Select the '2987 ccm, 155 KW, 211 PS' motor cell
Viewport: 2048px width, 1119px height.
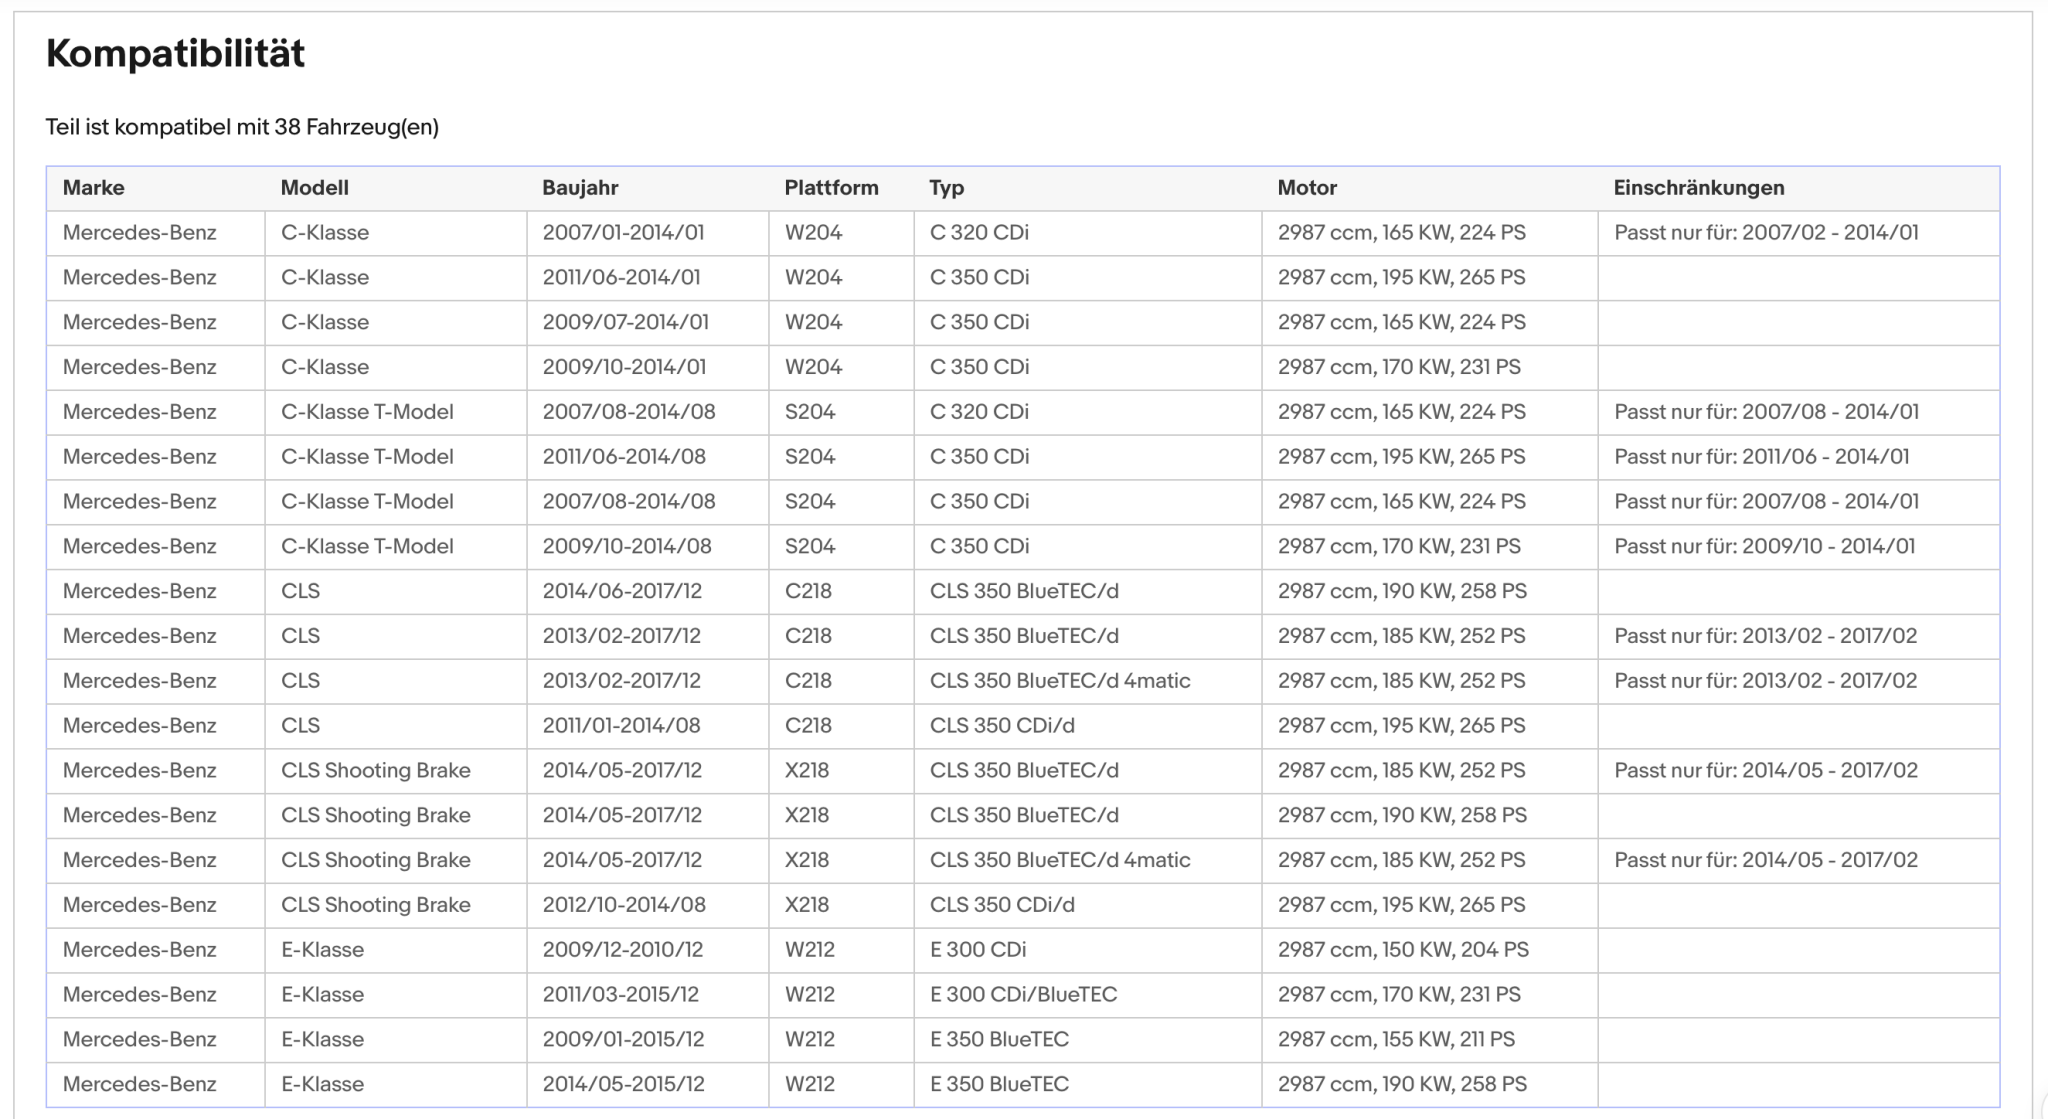1396,1040
